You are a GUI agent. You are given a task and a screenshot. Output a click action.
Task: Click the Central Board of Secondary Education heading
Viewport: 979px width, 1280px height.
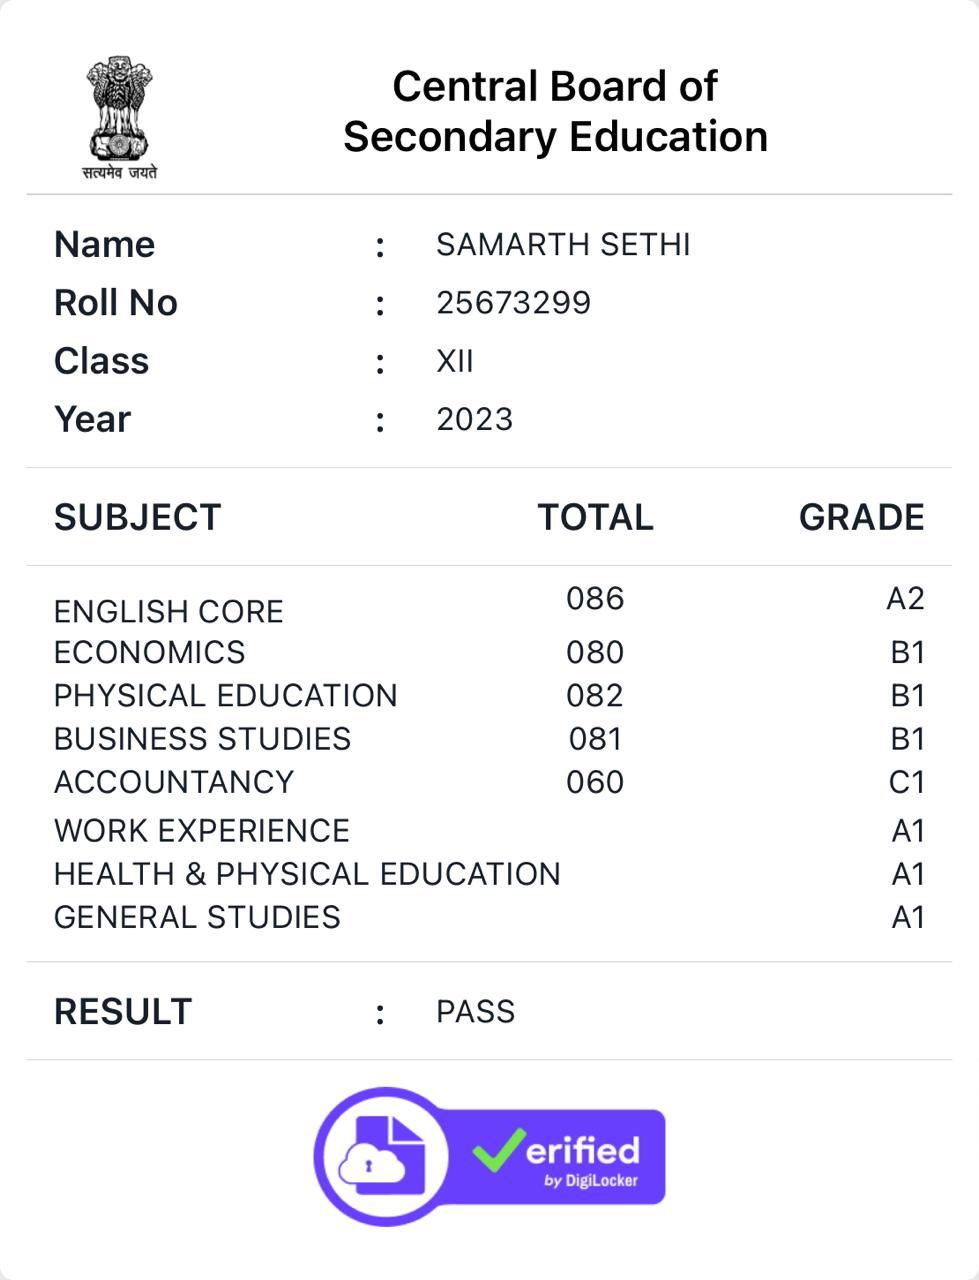click(x=555, y=111)
